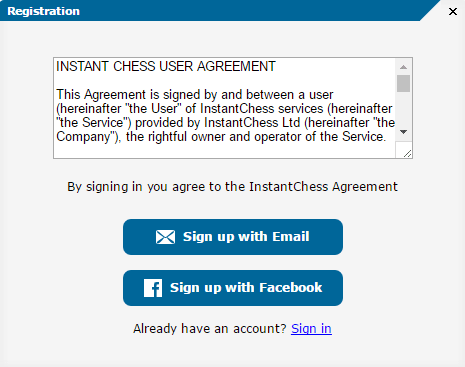Click the INSTANT CHESS USER AGREEMENT heading
465x367 pixels.
(x=166, y=66)
